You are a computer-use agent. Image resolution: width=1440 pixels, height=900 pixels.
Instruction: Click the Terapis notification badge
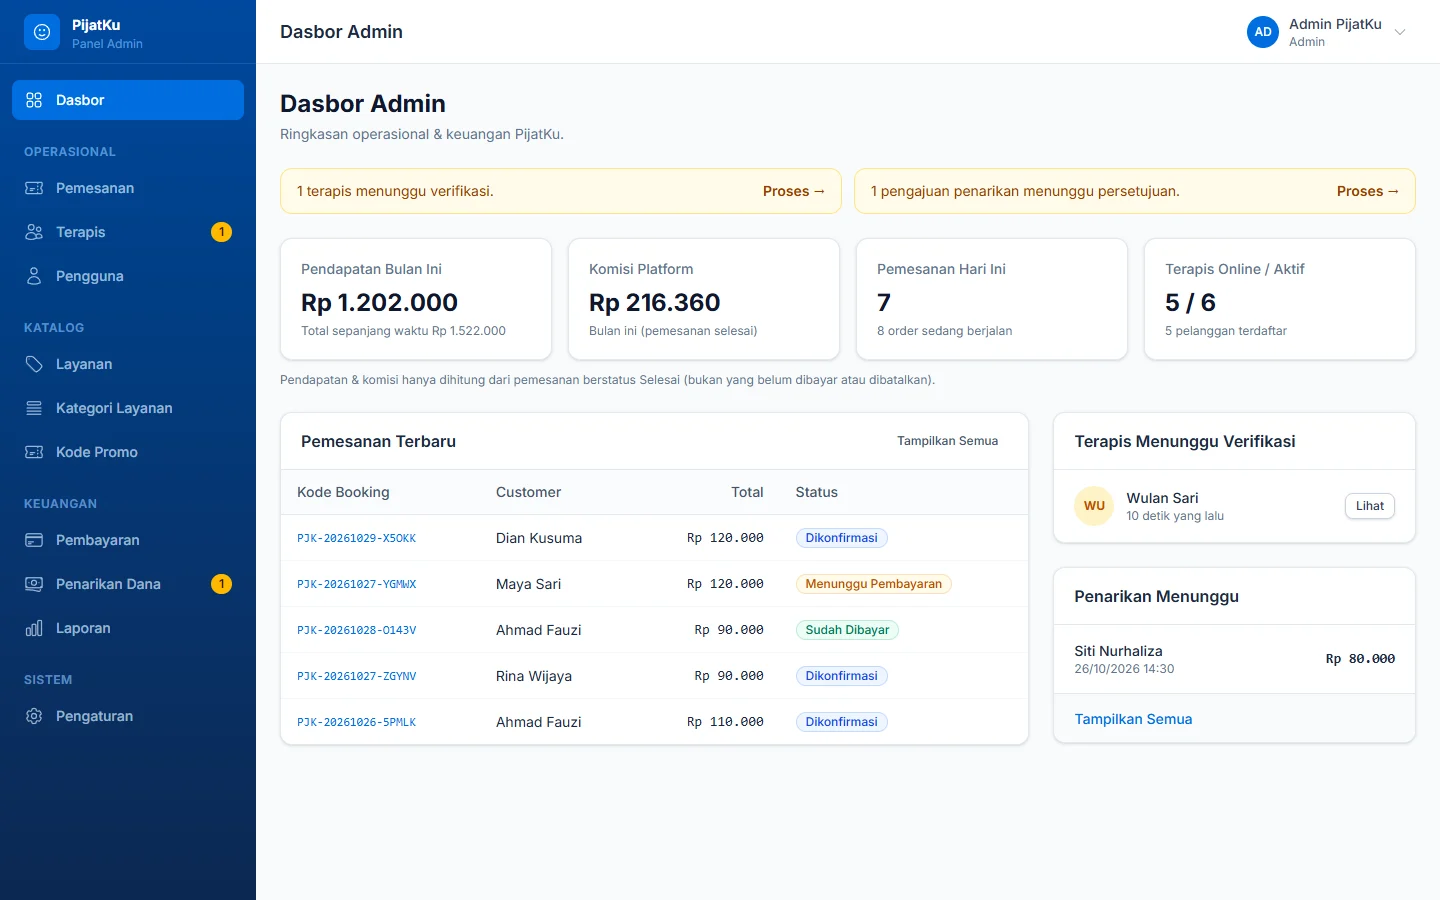[x=222, y=232]
